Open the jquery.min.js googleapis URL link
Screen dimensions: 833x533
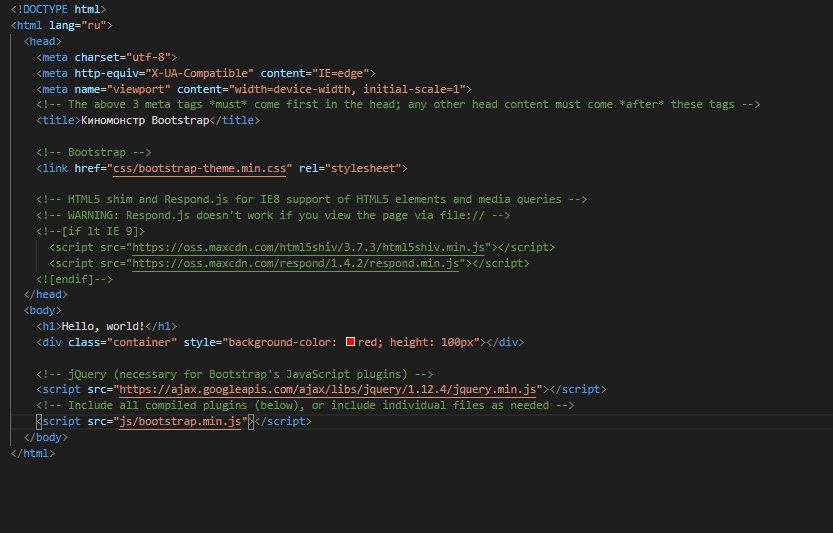[x=328, y=390]
